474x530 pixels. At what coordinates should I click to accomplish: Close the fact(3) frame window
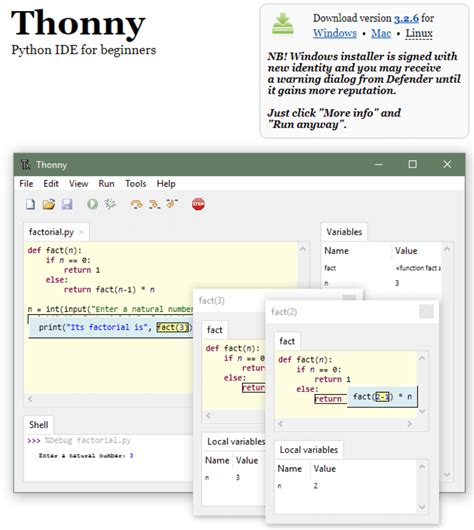click(349, 297)
